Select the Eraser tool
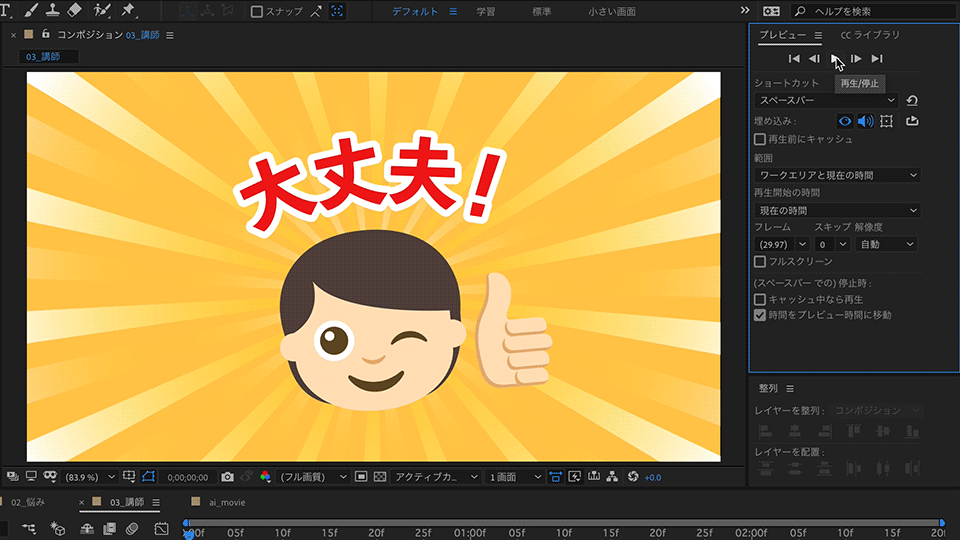960x540 pixels. click(x=74, y=10)
